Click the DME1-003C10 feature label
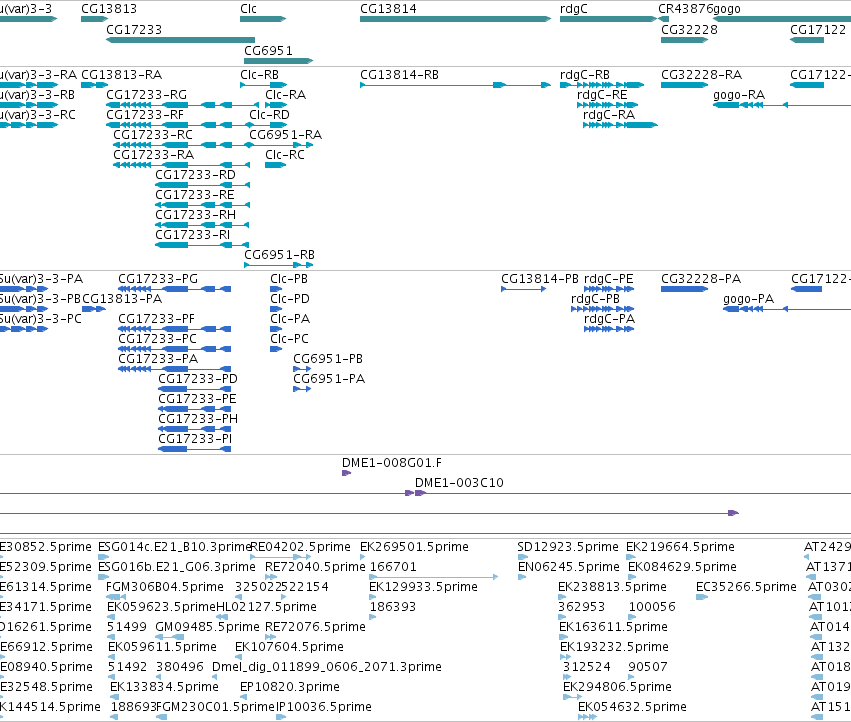851x722 pixels. 459,483
